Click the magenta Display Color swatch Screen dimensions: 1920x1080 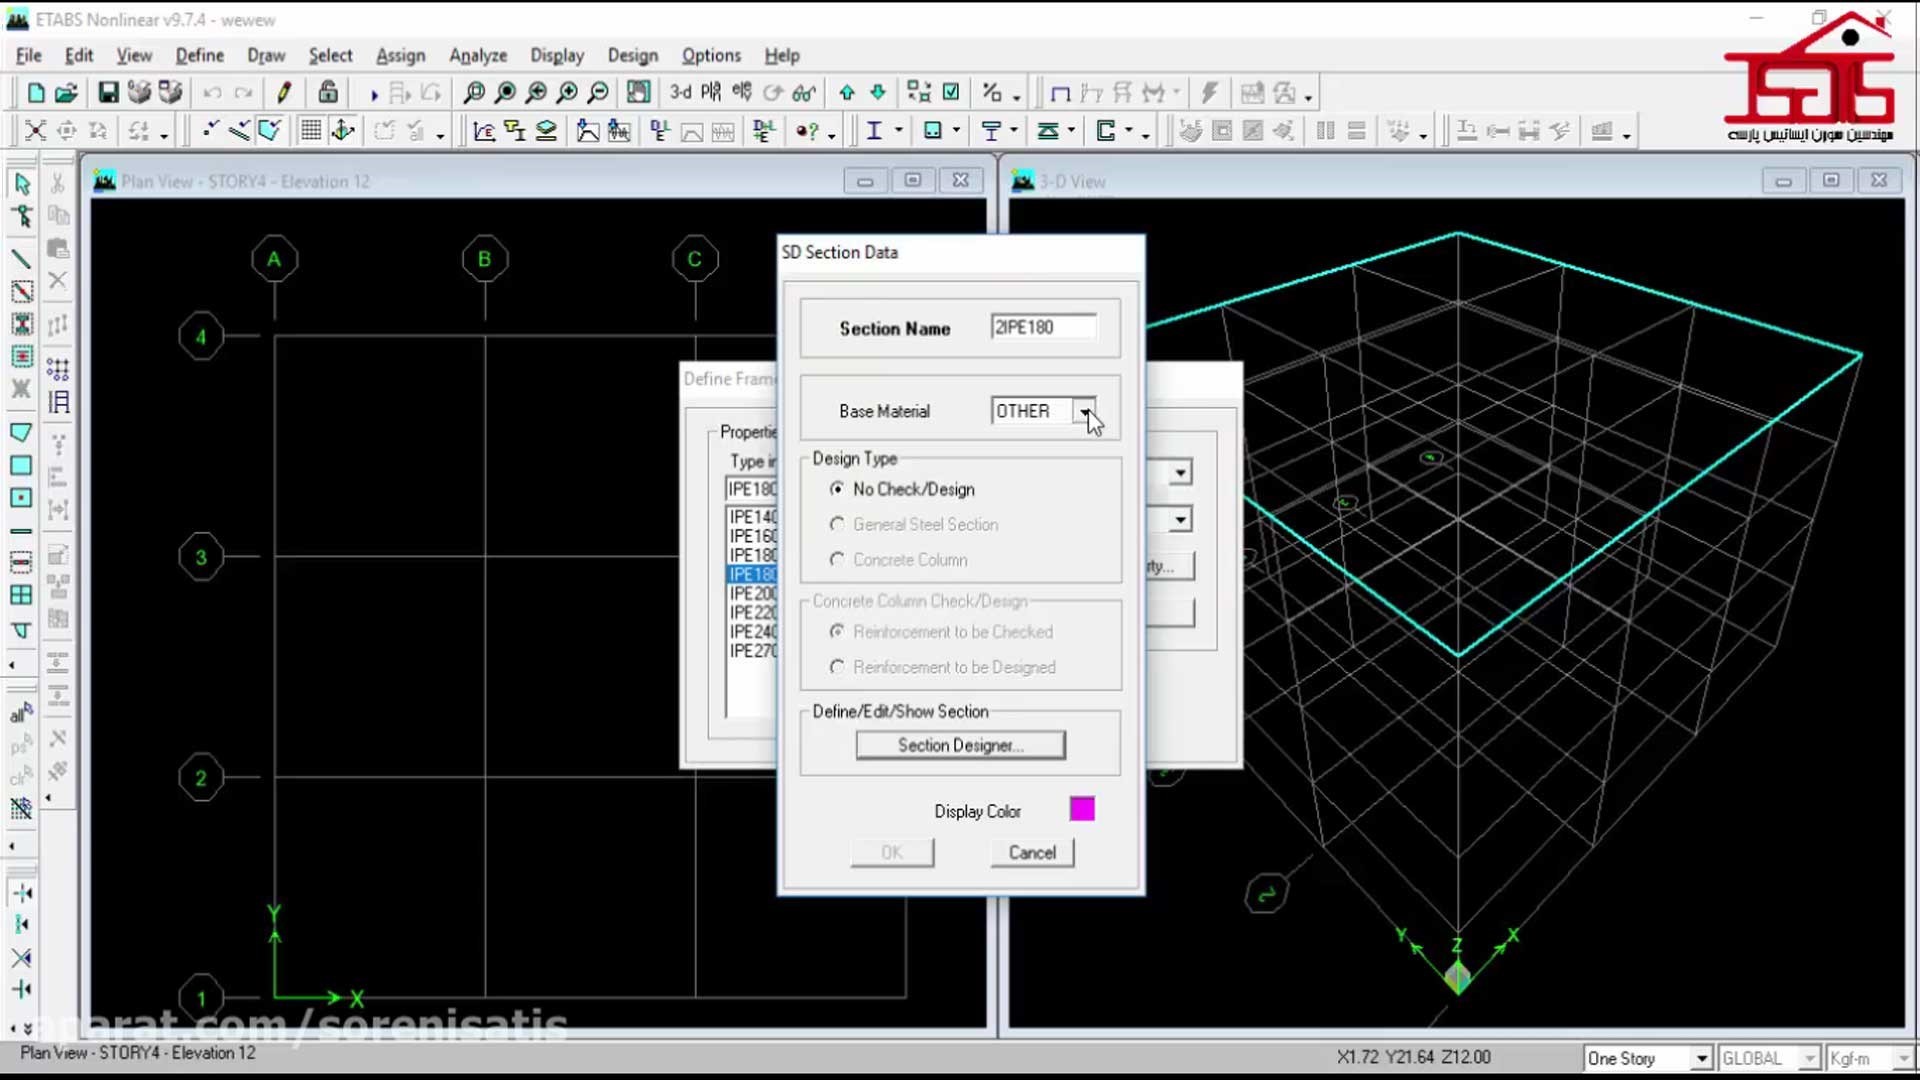(1080, 810)
